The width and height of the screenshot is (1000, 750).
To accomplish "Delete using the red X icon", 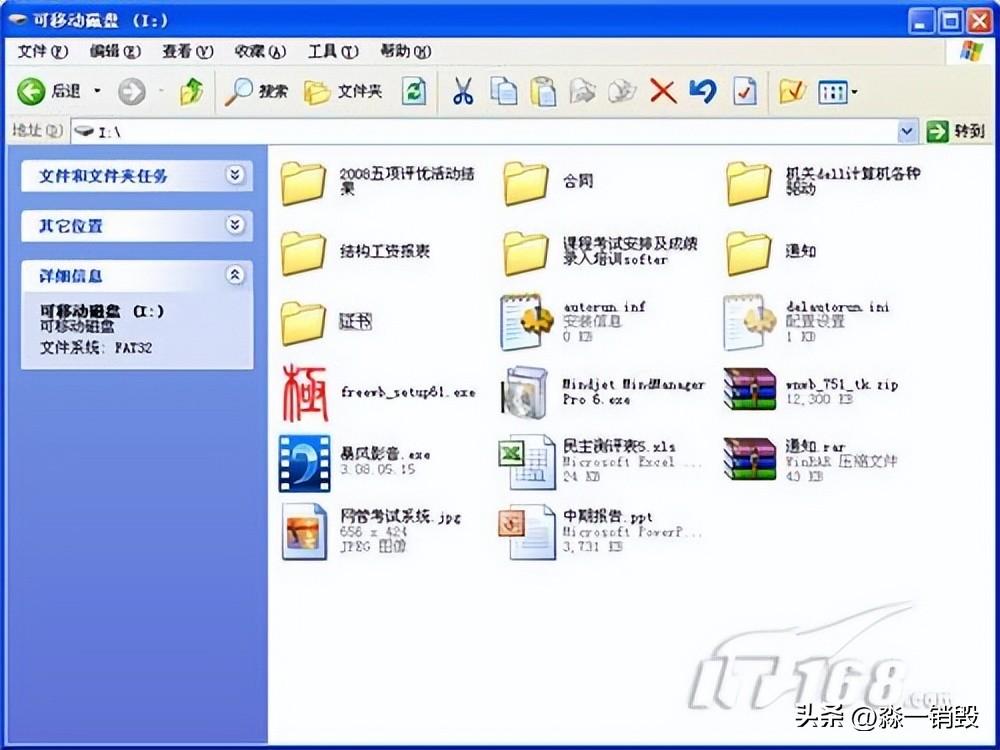I will point(662,91).
